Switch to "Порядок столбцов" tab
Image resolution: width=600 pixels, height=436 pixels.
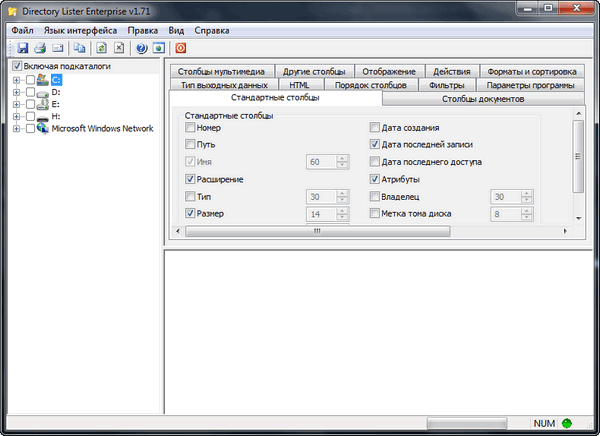[371, 85]
